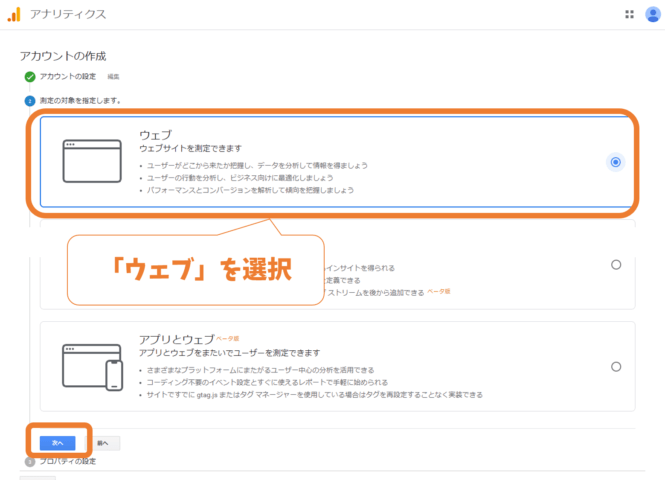
Task: Click the Google Analytics logo icon
Action: [x=14, y=14]
